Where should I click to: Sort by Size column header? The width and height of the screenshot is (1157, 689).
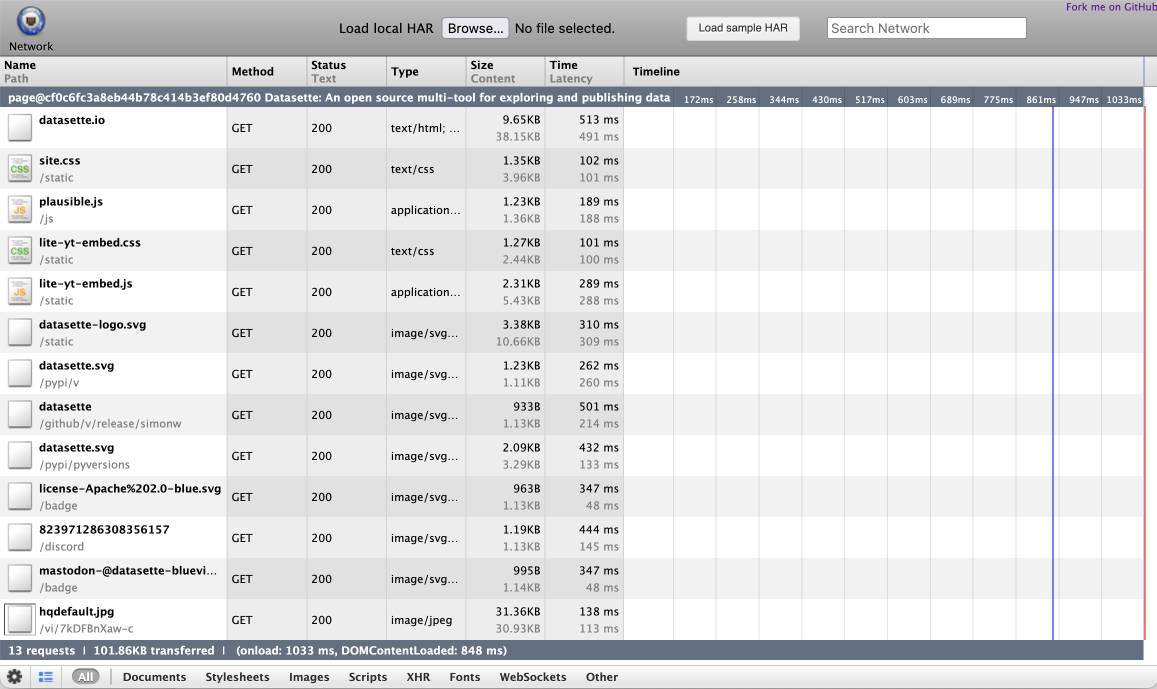tap(505, 72)
